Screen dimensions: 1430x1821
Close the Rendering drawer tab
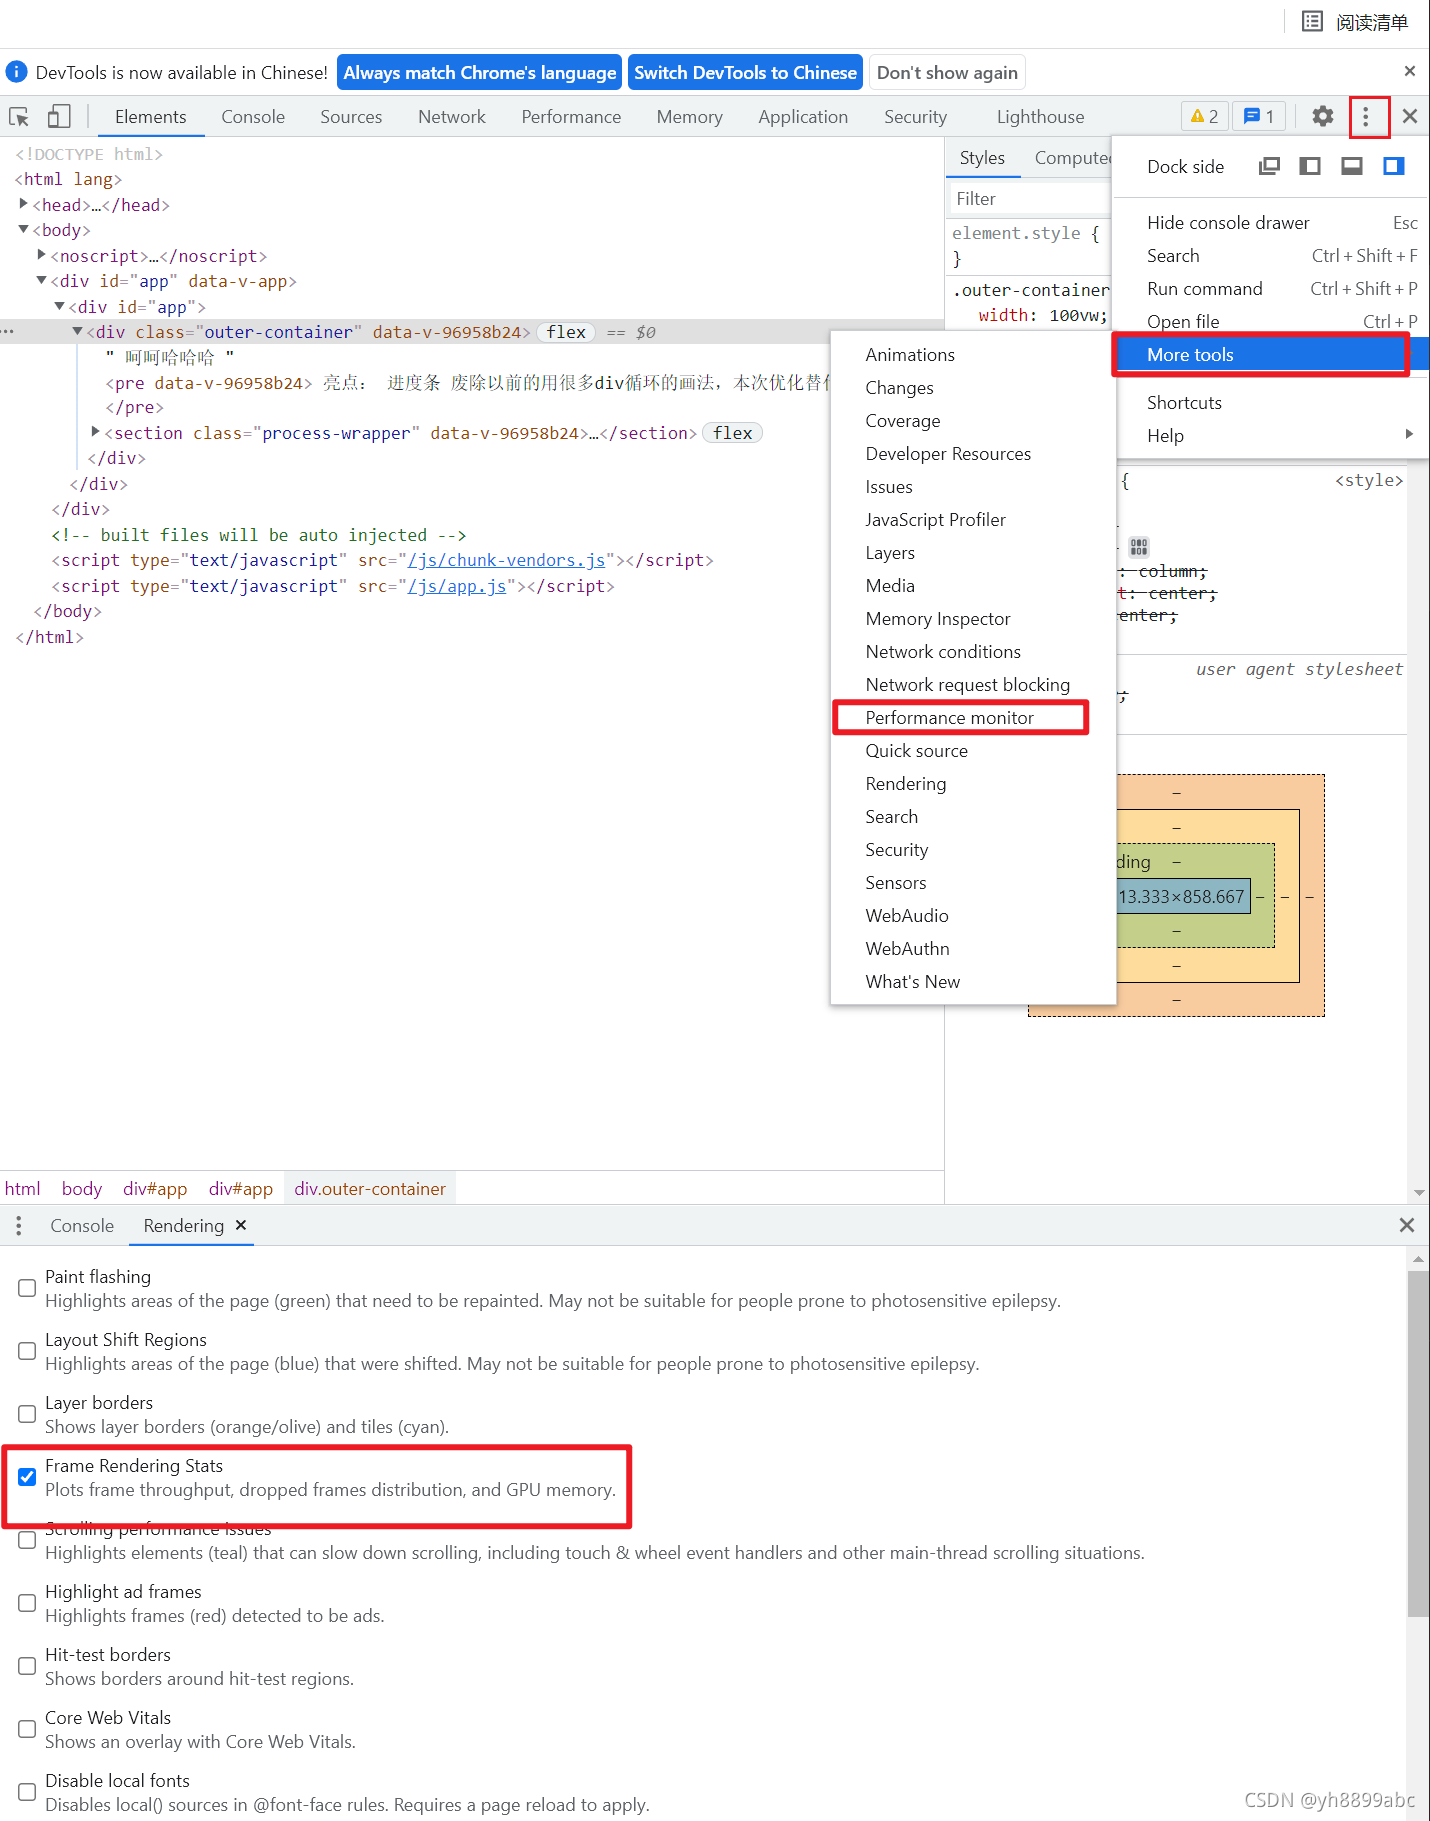(241, 1225)
